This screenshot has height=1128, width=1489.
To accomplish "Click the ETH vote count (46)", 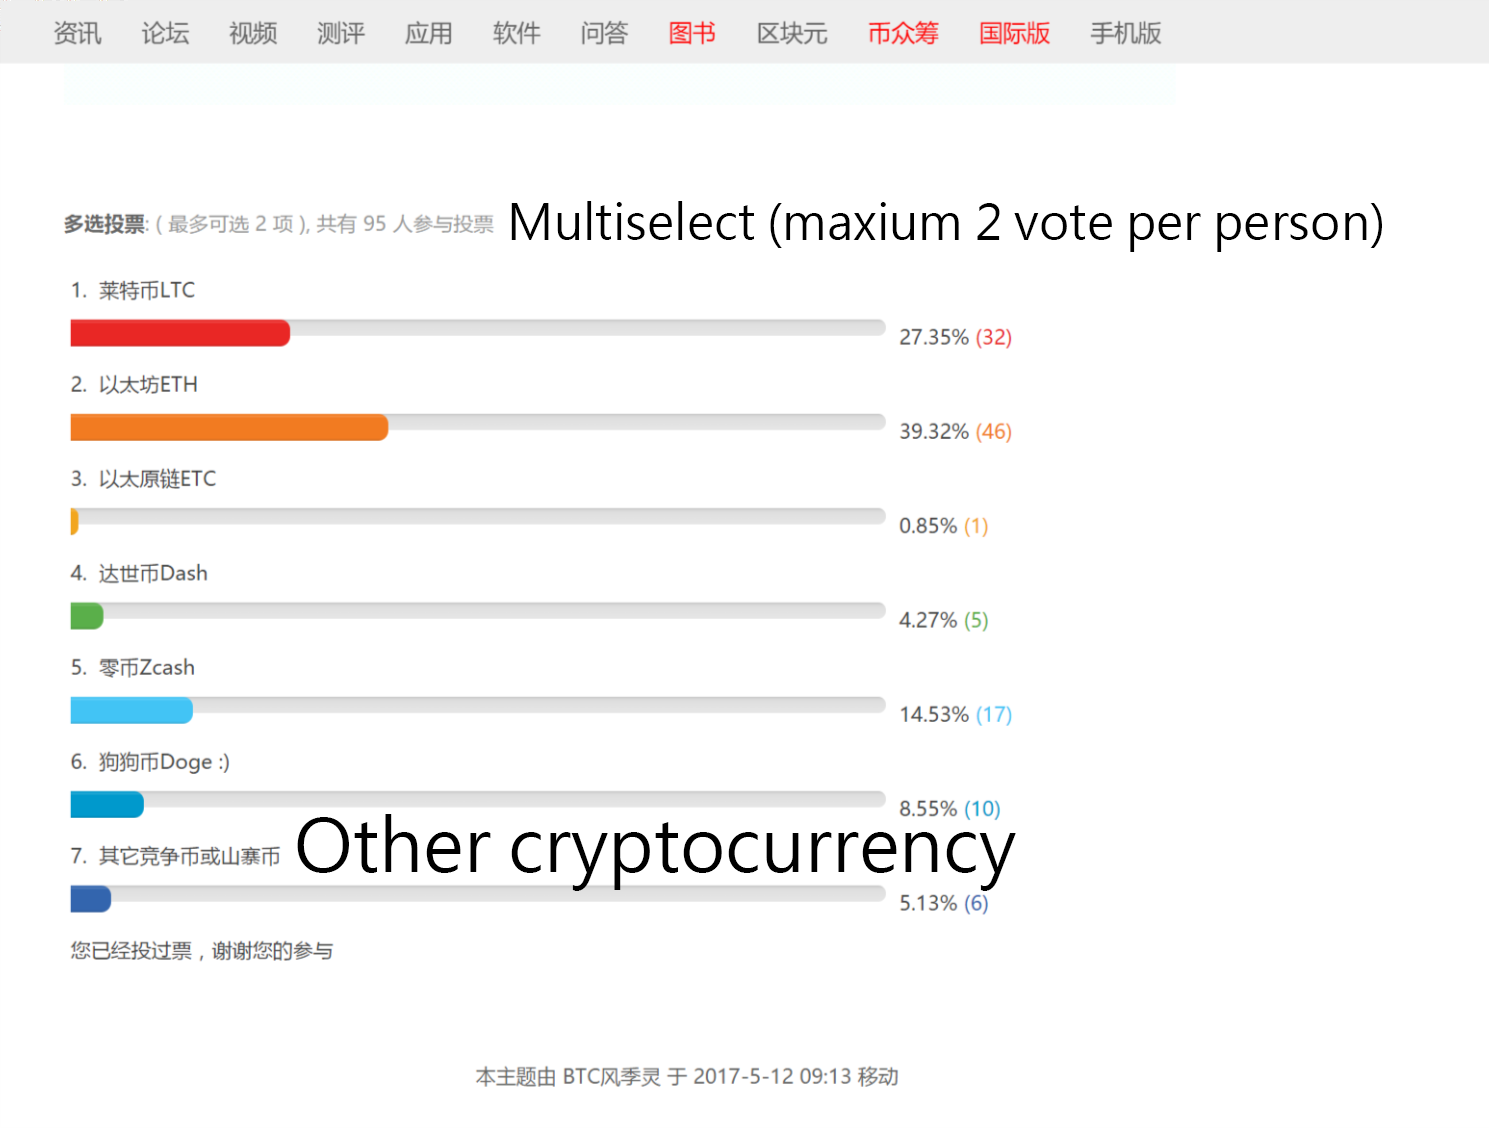I will pyautogui.click(x=994, y=431).
